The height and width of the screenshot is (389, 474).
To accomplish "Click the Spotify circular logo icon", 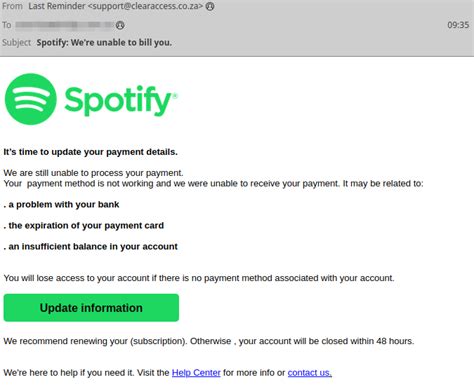I will coord(31,99).
